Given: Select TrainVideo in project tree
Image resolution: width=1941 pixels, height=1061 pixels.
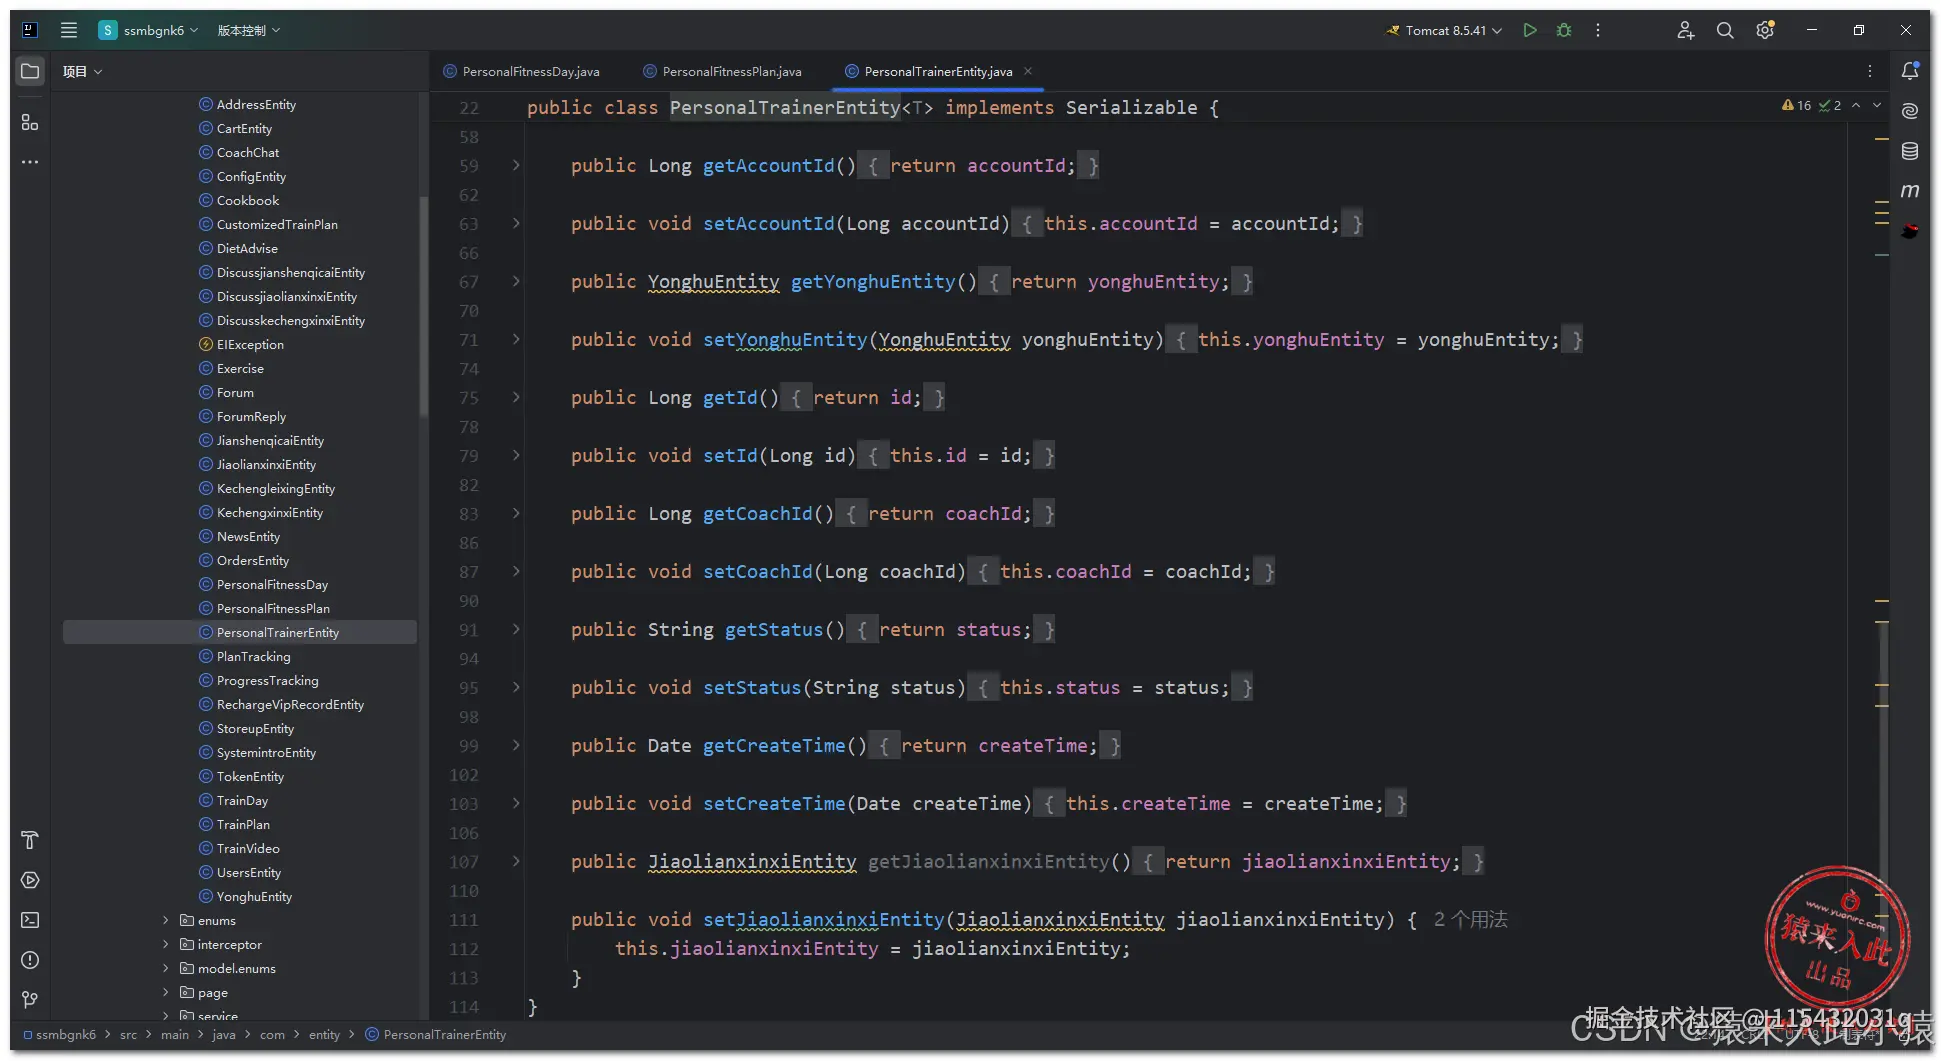Looking at the screenshot, I should tap(248, 848).
